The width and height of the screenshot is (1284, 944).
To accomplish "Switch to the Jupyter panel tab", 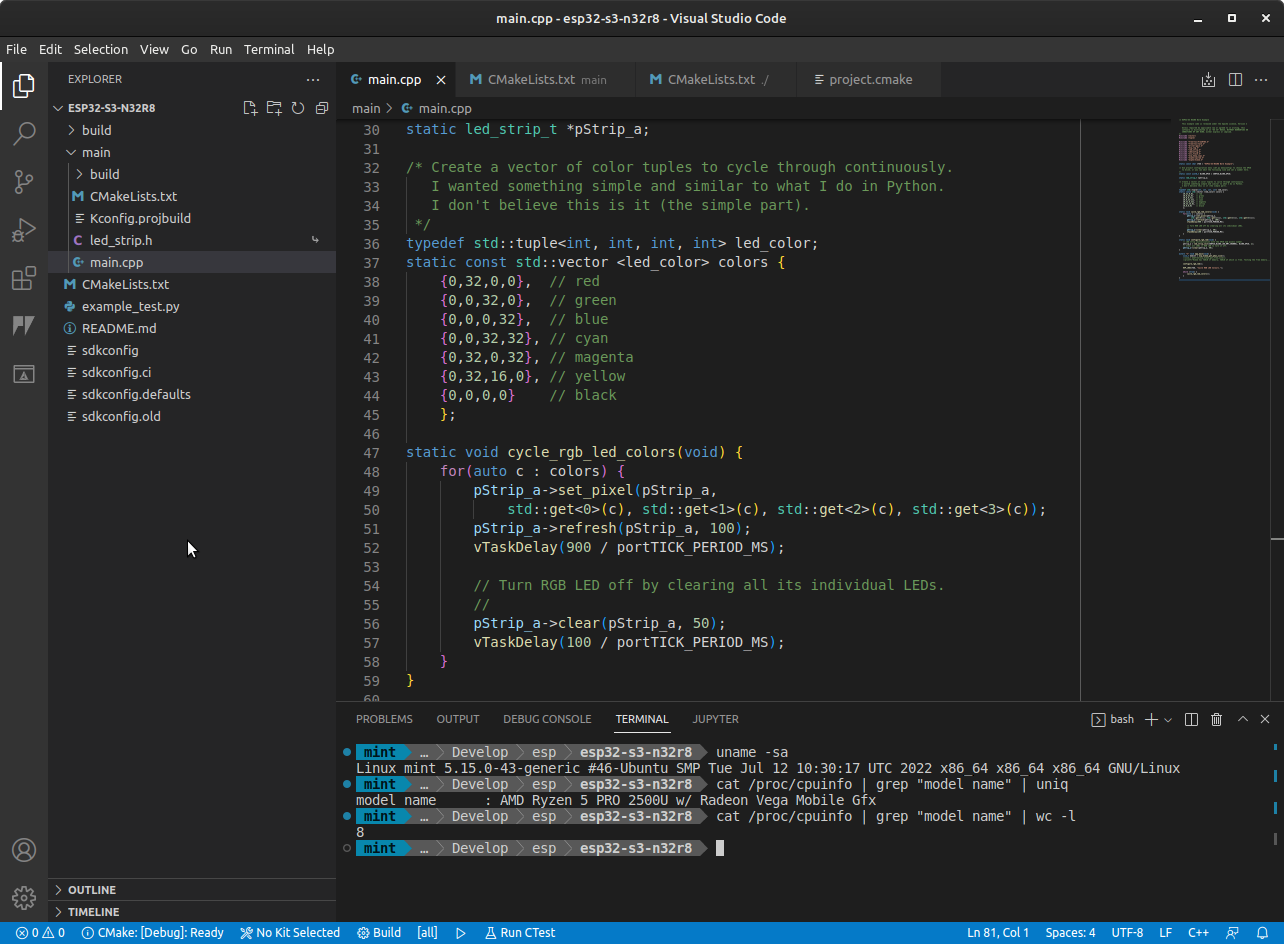I will [x=716, y=719].
